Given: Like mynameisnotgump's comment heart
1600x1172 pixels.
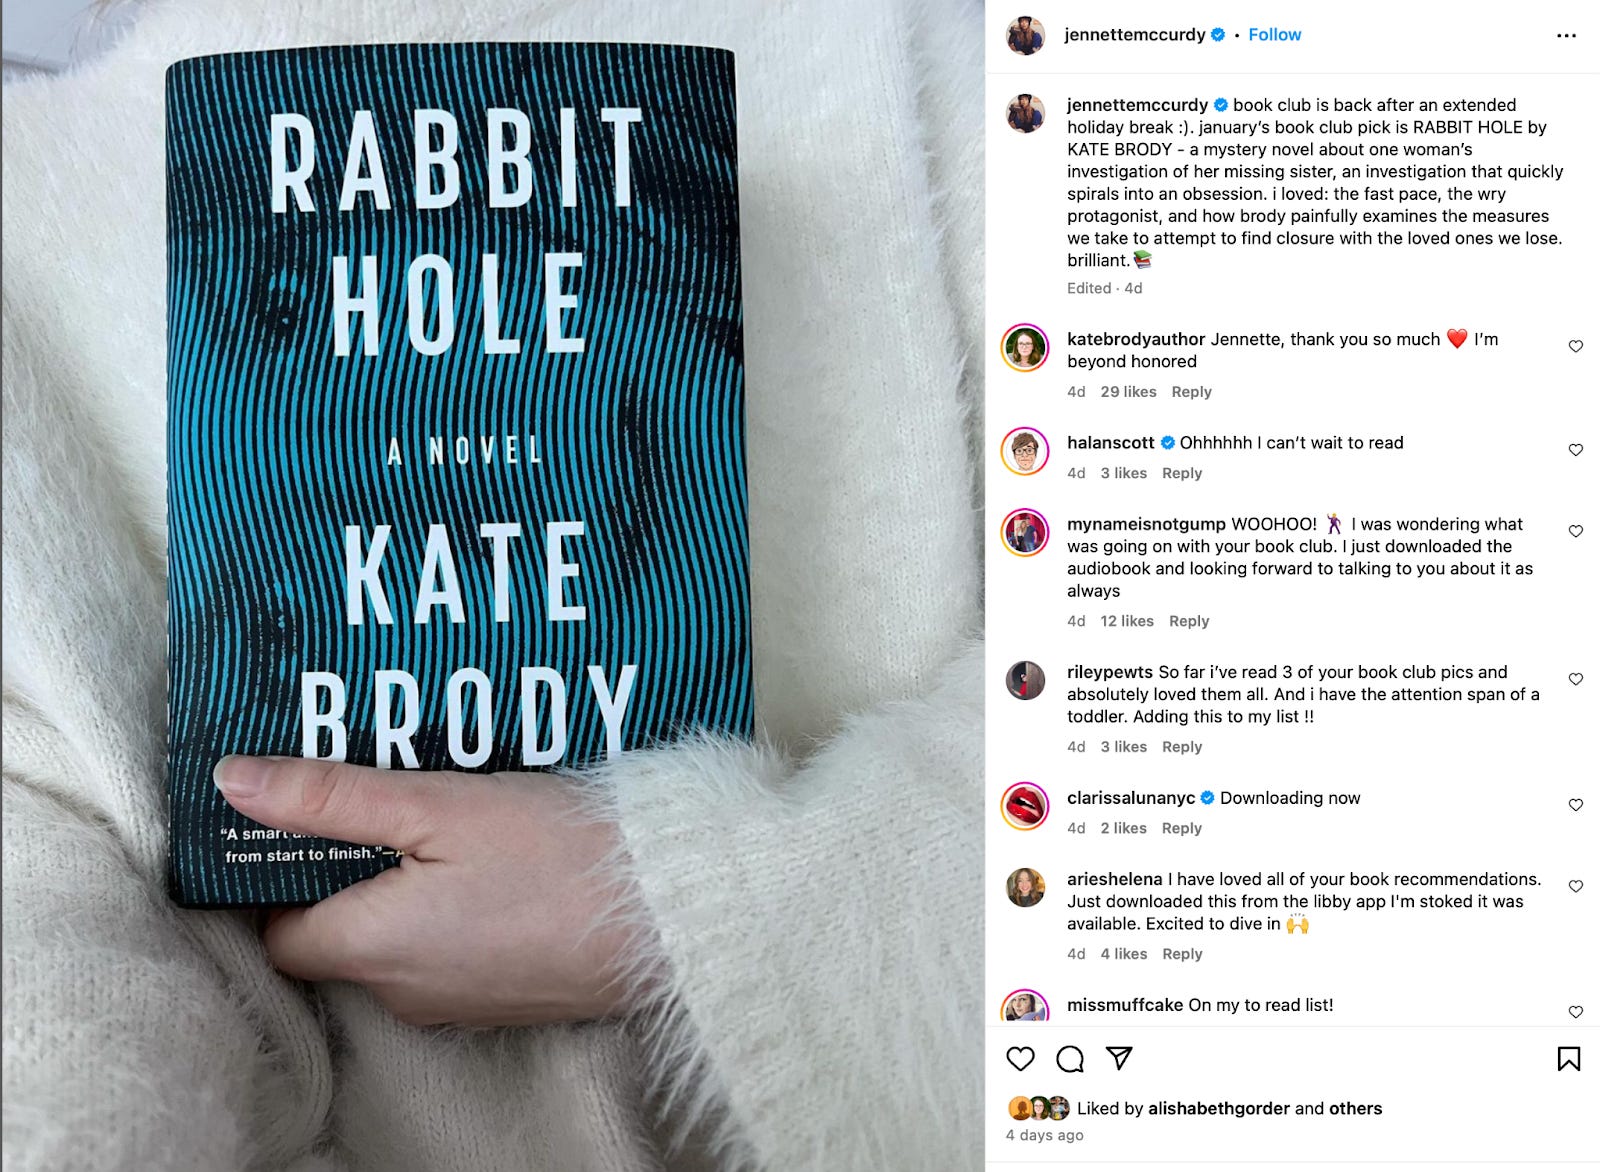Looking at the screenshot, I should pos(1575,531).
